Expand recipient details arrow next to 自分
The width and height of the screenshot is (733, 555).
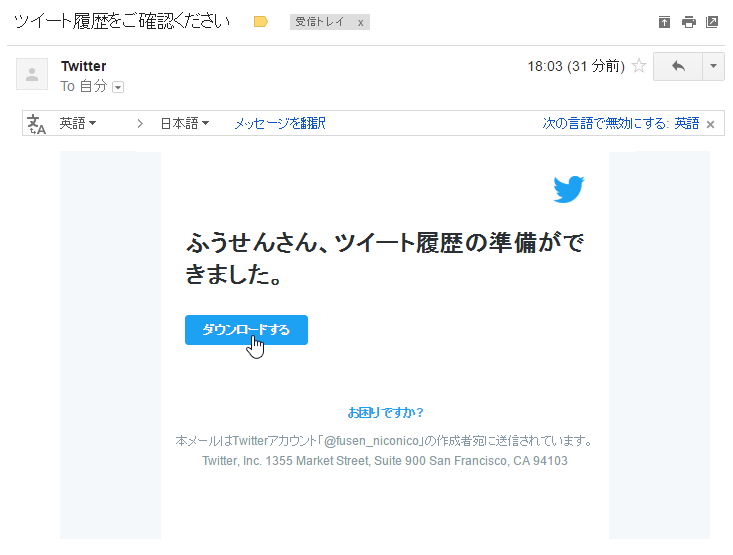[118, 87]
